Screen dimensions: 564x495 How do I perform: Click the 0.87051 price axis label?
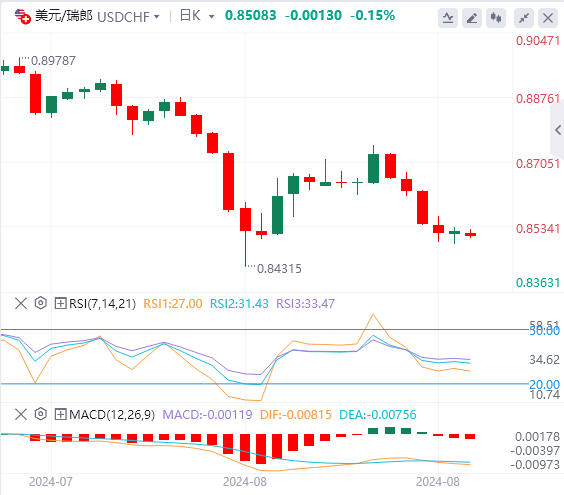point(538,164)
